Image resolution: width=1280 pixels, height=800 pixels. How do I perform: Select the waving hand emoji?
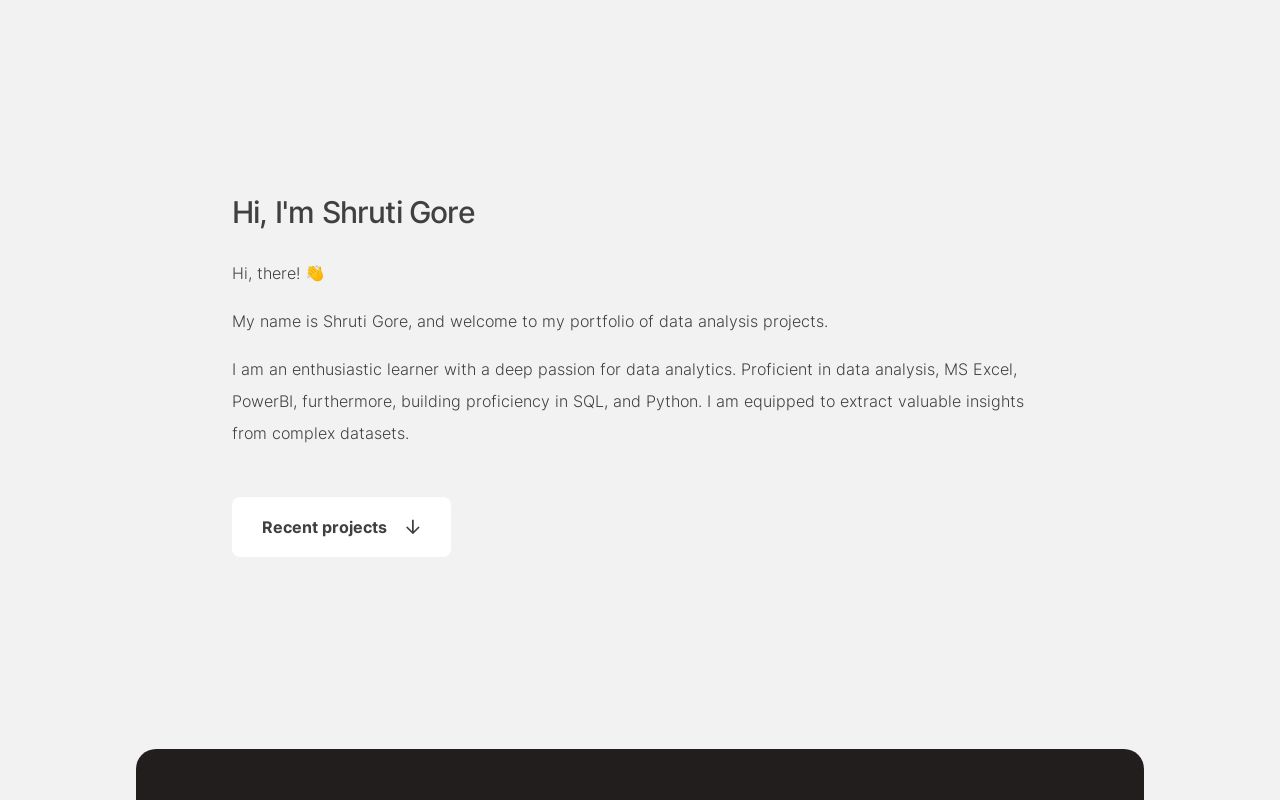(x=315, y=272)
